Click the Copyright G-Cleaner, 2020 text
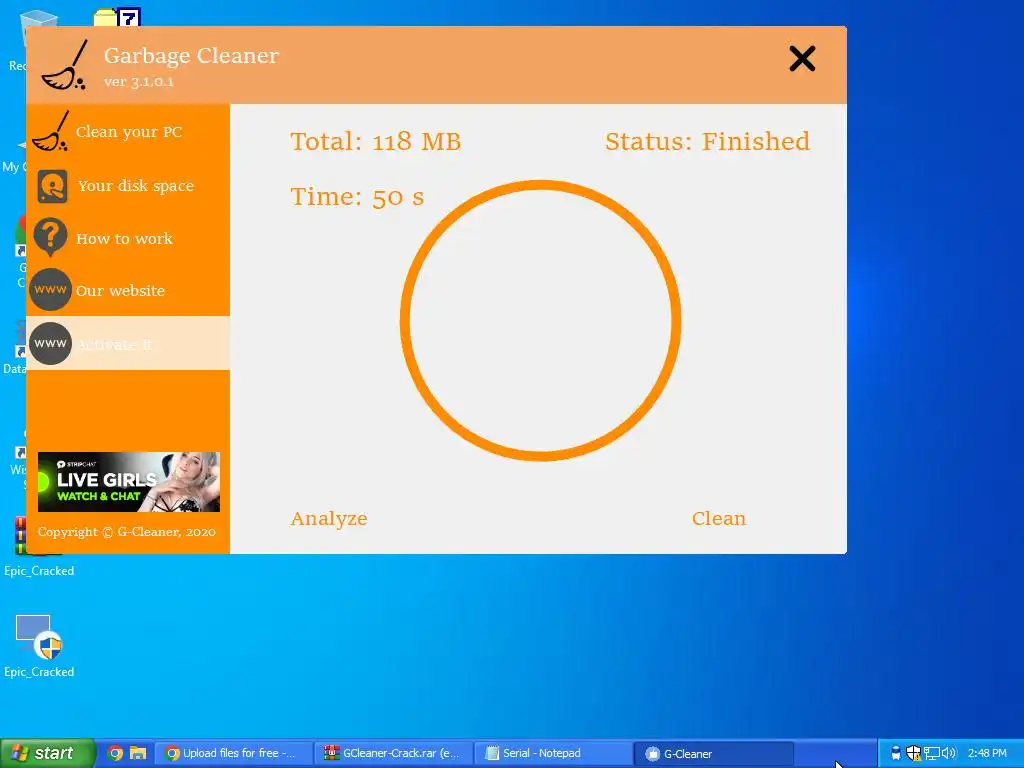The image size is (1024, 768). tap(127, 532)
